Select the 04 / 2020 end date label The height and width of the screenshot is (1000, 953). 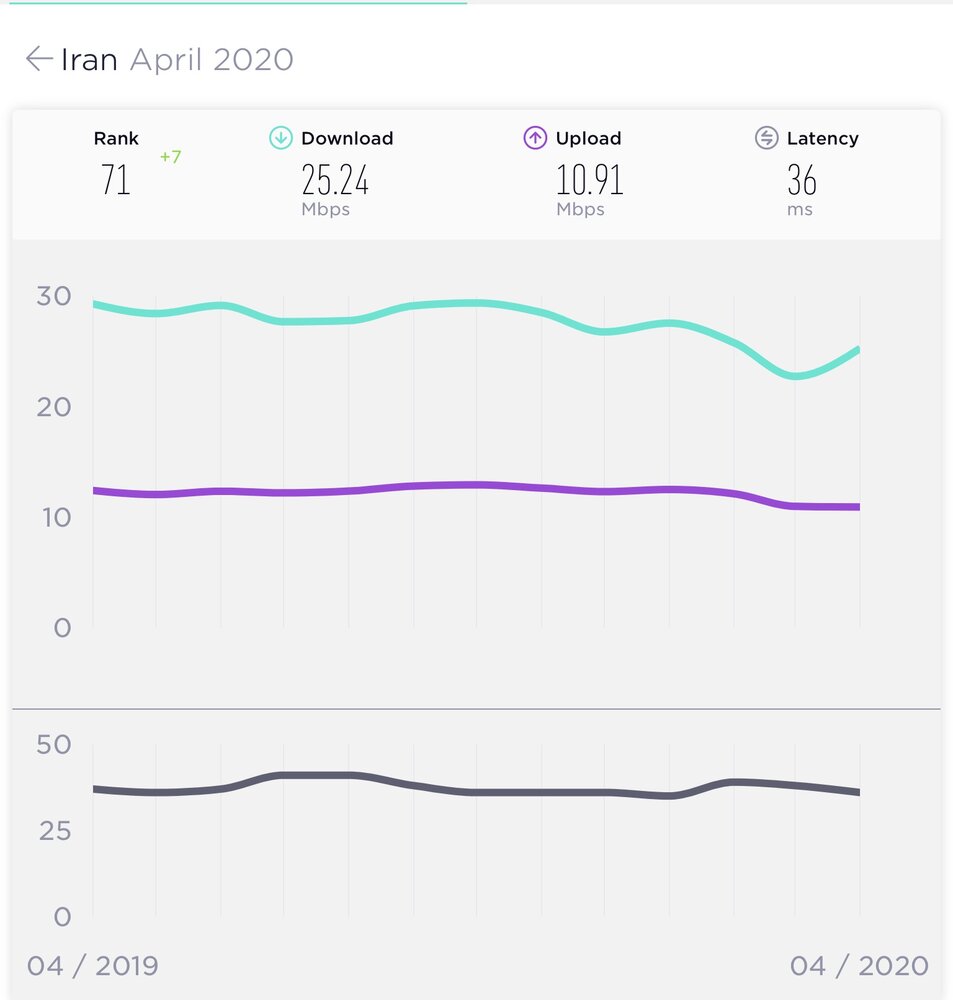pyautogui.click(x=859, y=966)
